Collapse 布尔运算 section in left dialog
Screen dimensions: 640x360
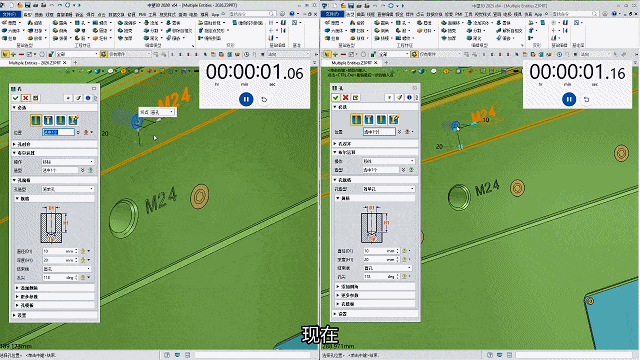tap(54, 153)
